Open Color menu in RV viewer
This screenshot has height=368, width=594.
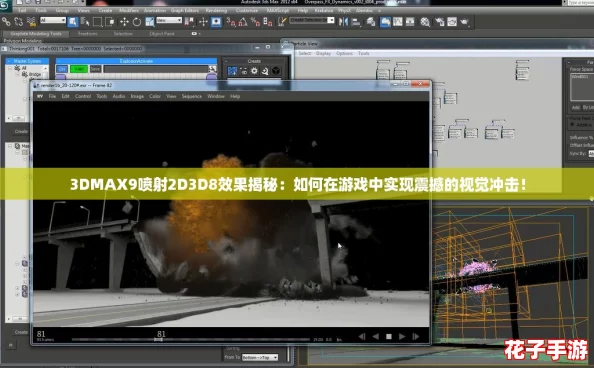[155, 96]
